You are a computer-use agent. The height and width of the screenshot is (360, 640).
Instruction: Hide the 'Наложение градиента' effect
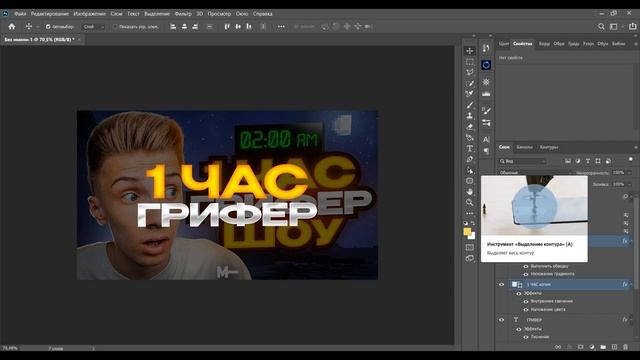click(x=526, y=274)
